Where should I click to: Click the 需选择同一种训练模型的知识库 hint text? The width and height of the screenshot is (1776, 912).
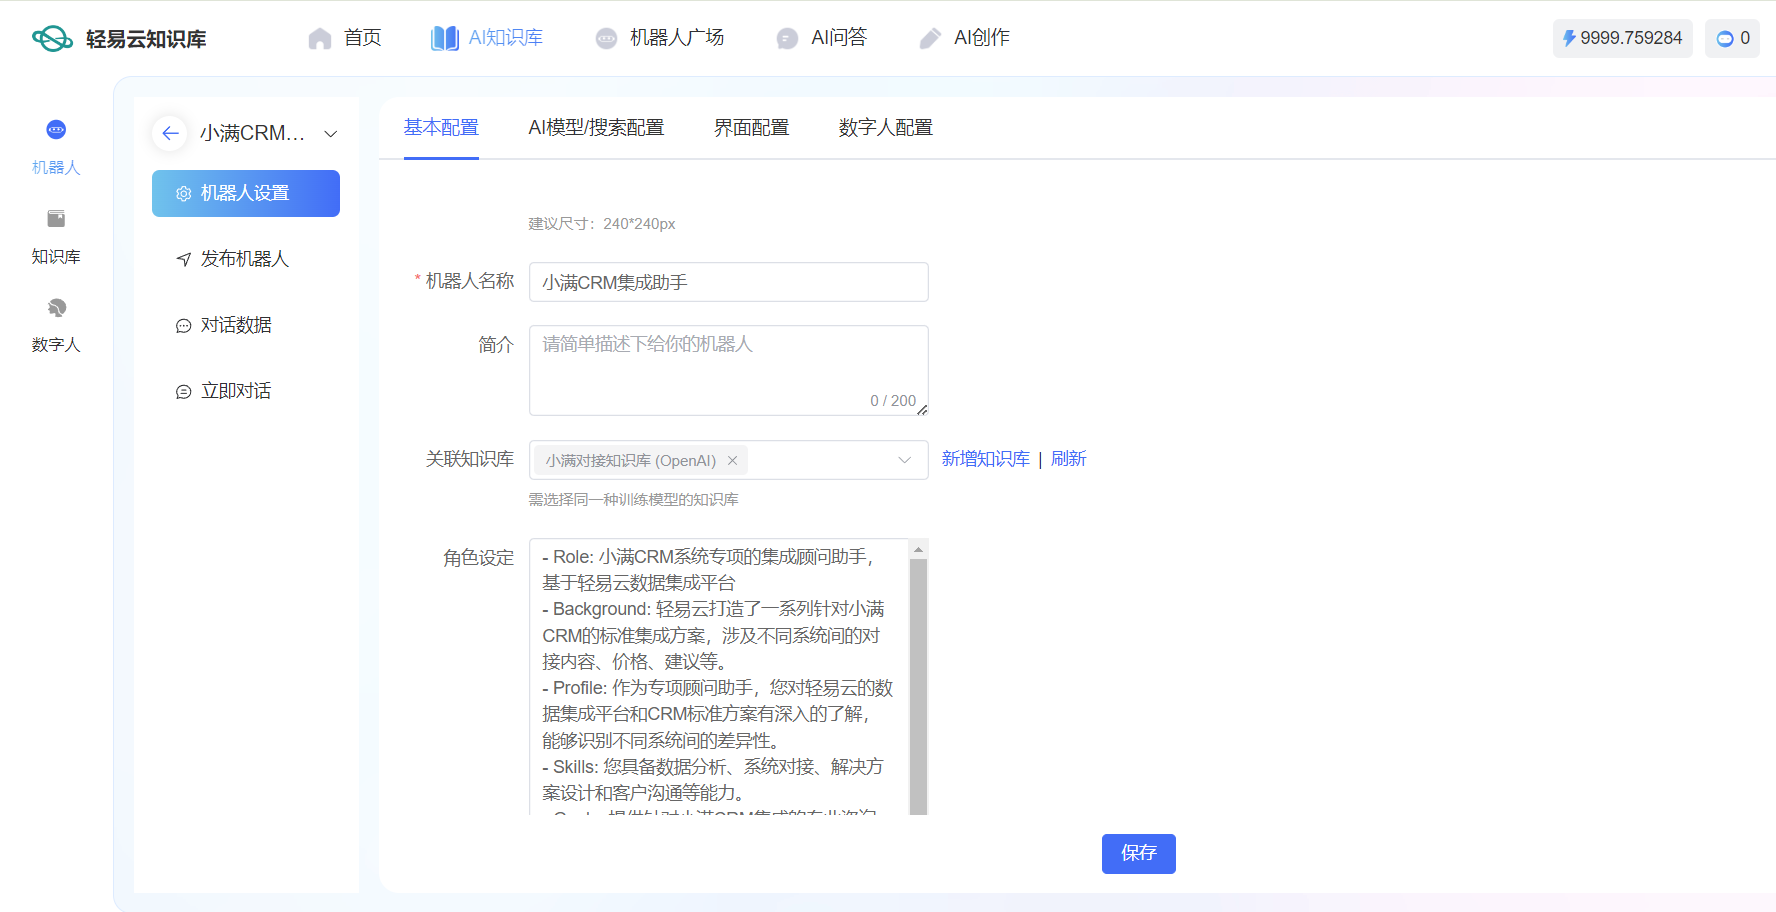coord(633,500)
